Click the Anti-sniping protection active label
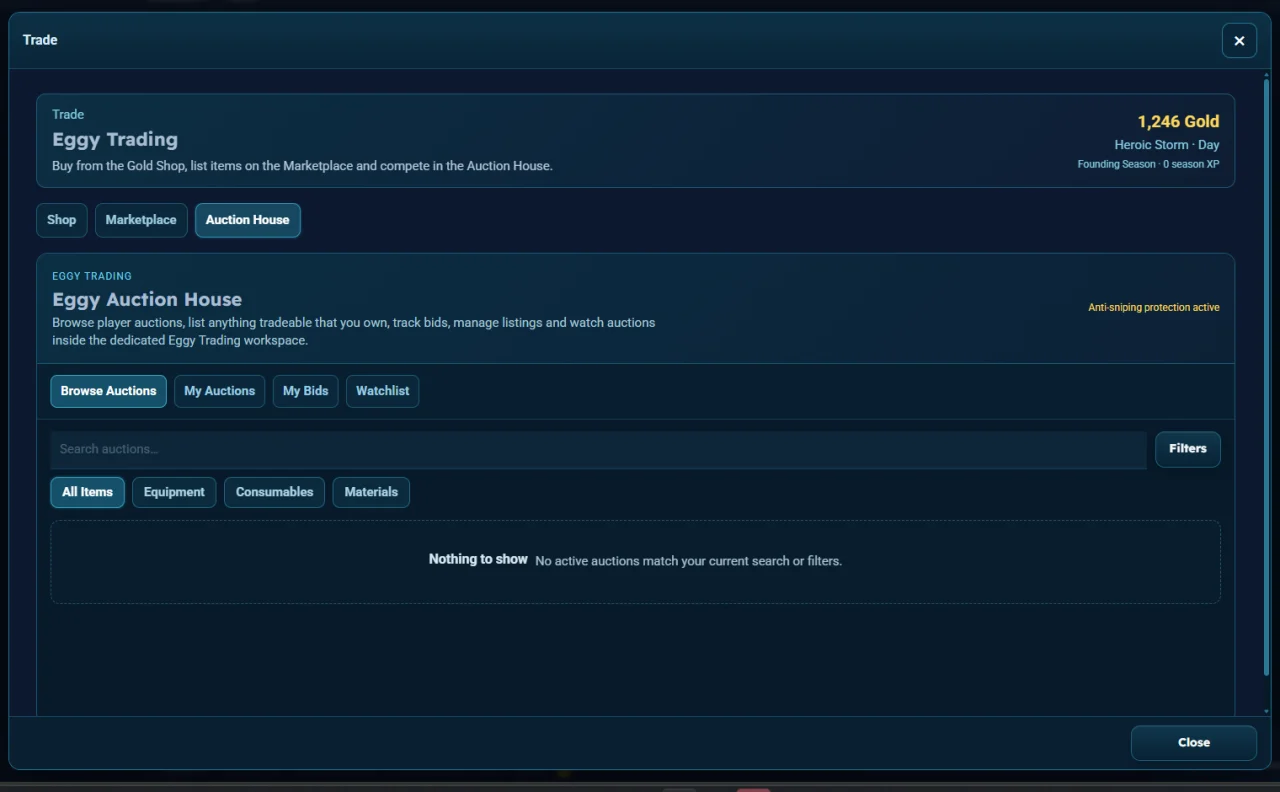The width and height of the screenshot is (1280, 792). pyautogui.click(x=1154, y=308)
